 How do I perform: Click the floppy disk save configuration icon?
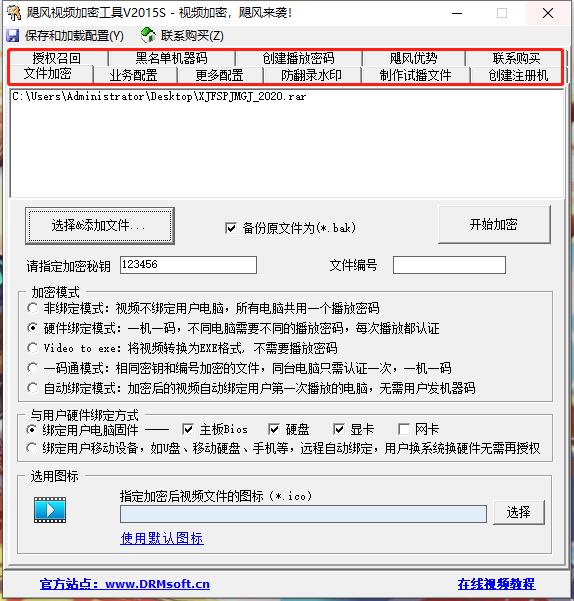click(13, 36)
